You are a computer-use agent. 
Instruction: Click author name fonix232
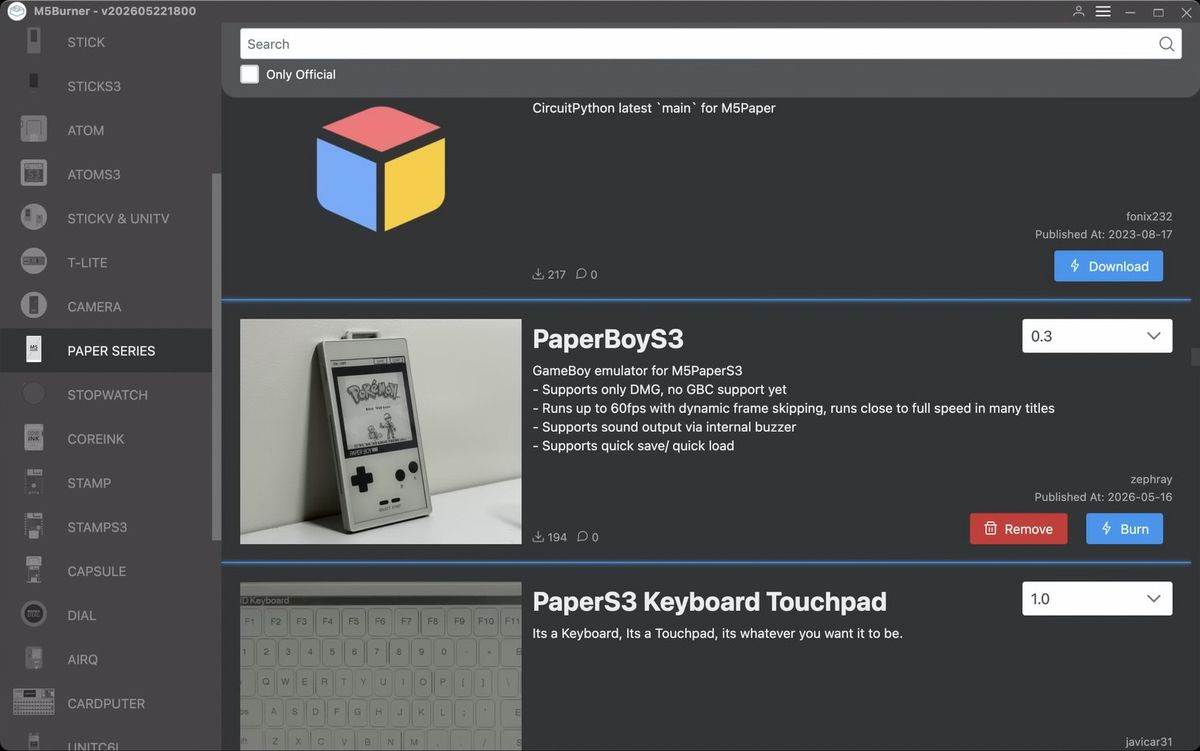[1148, 216]
